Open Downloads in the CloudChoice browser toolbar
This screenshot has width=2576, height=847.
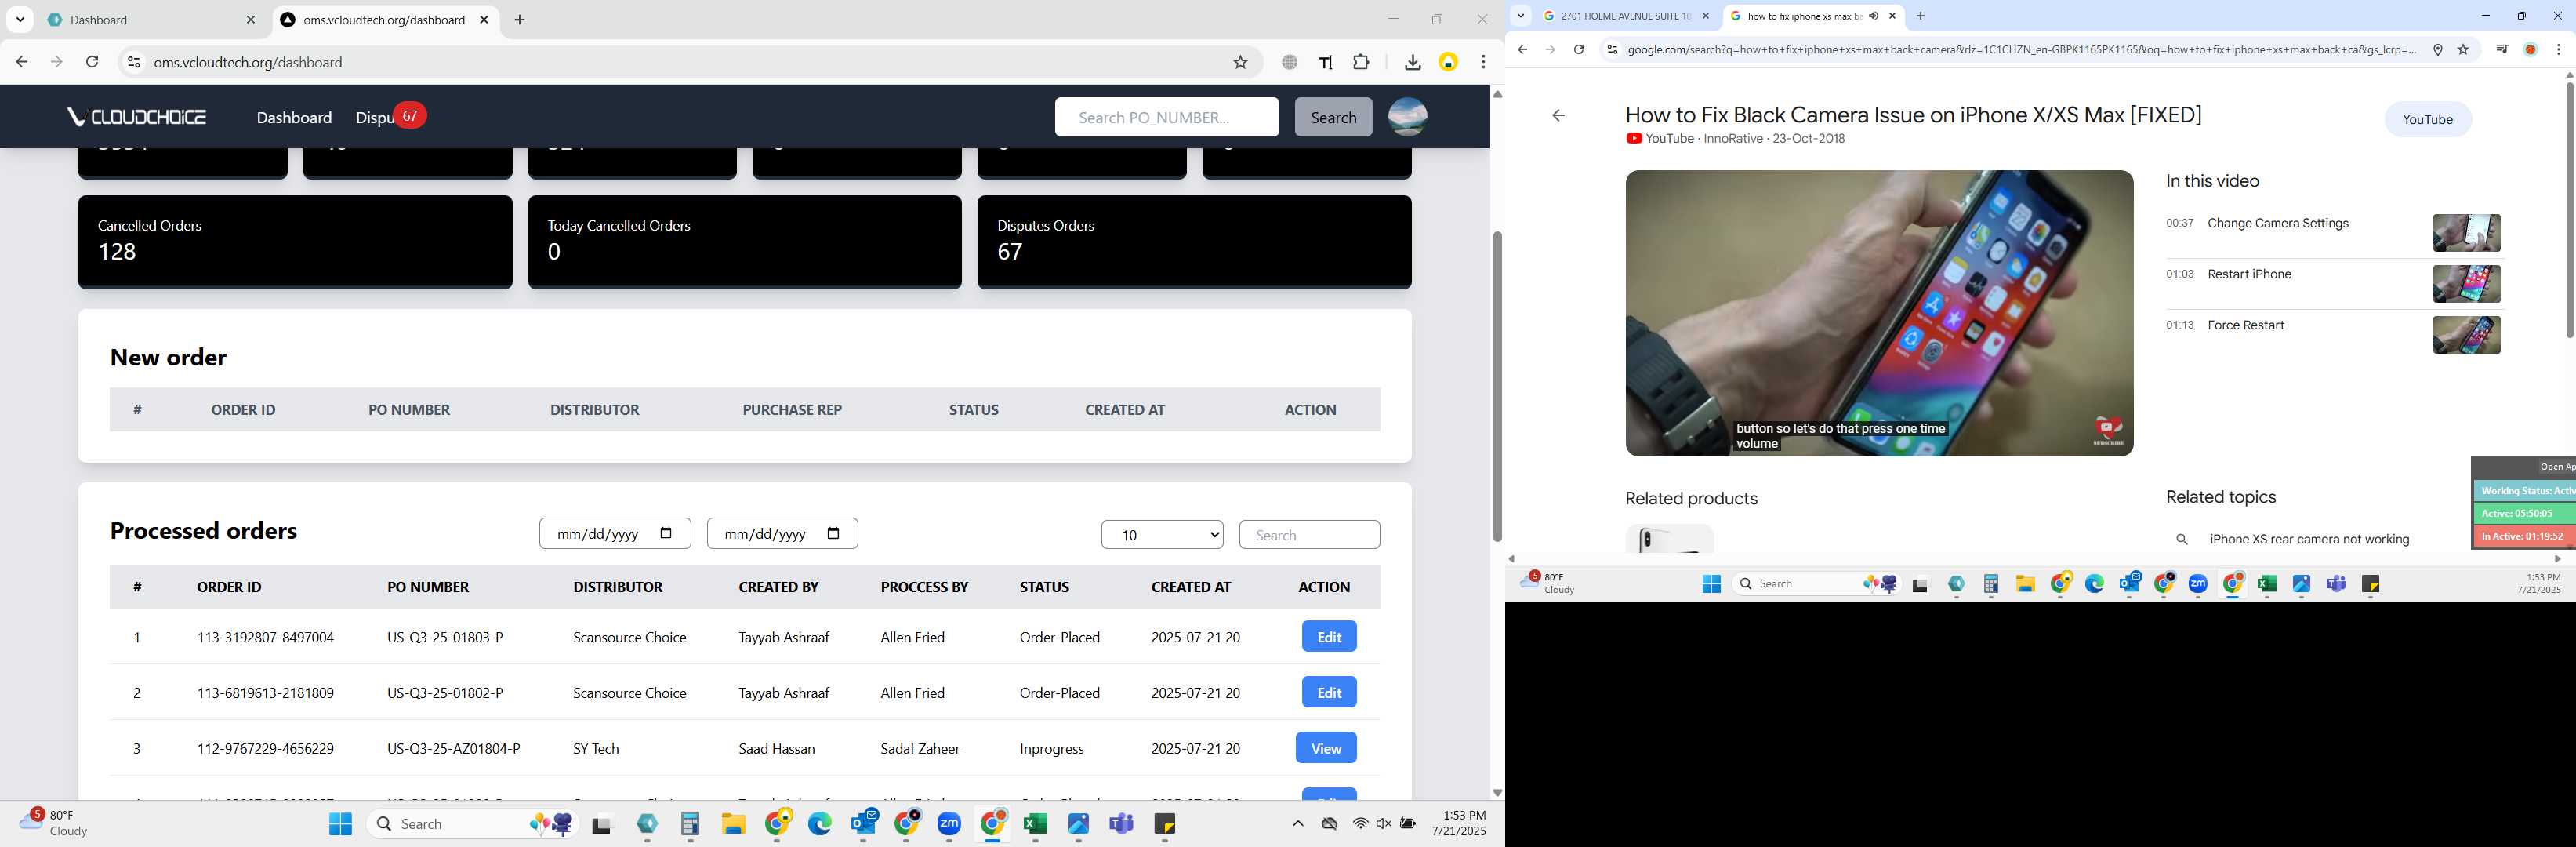[1412, 62]
